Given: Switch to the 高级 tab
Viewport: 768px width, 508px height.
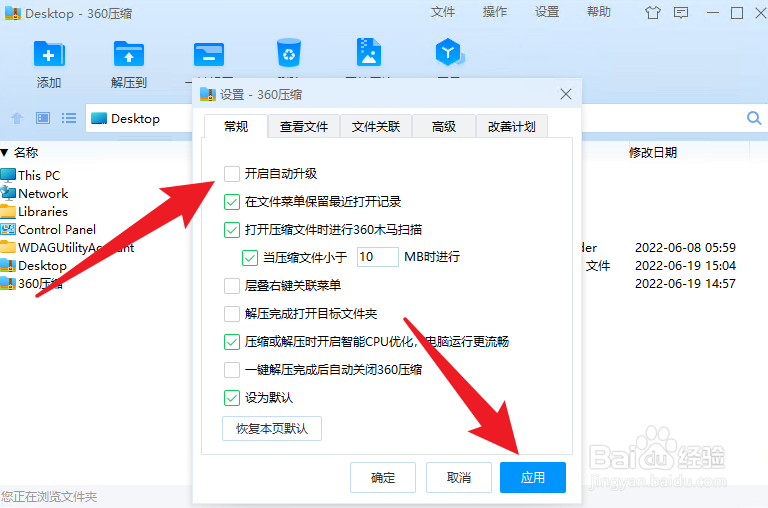Looking at the screenshot, I should [x=444, y=127].
